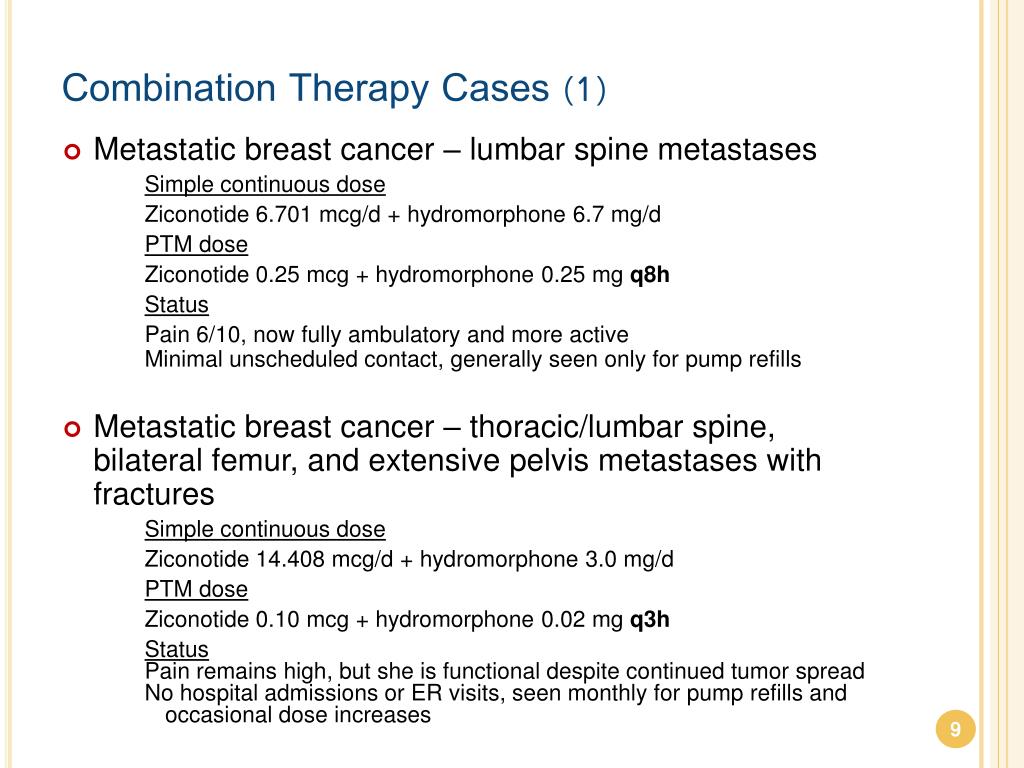The height and width of the screenshot is (768, 1024).
Task: Click the bold "q8h" text
Action: pos(649,275)
